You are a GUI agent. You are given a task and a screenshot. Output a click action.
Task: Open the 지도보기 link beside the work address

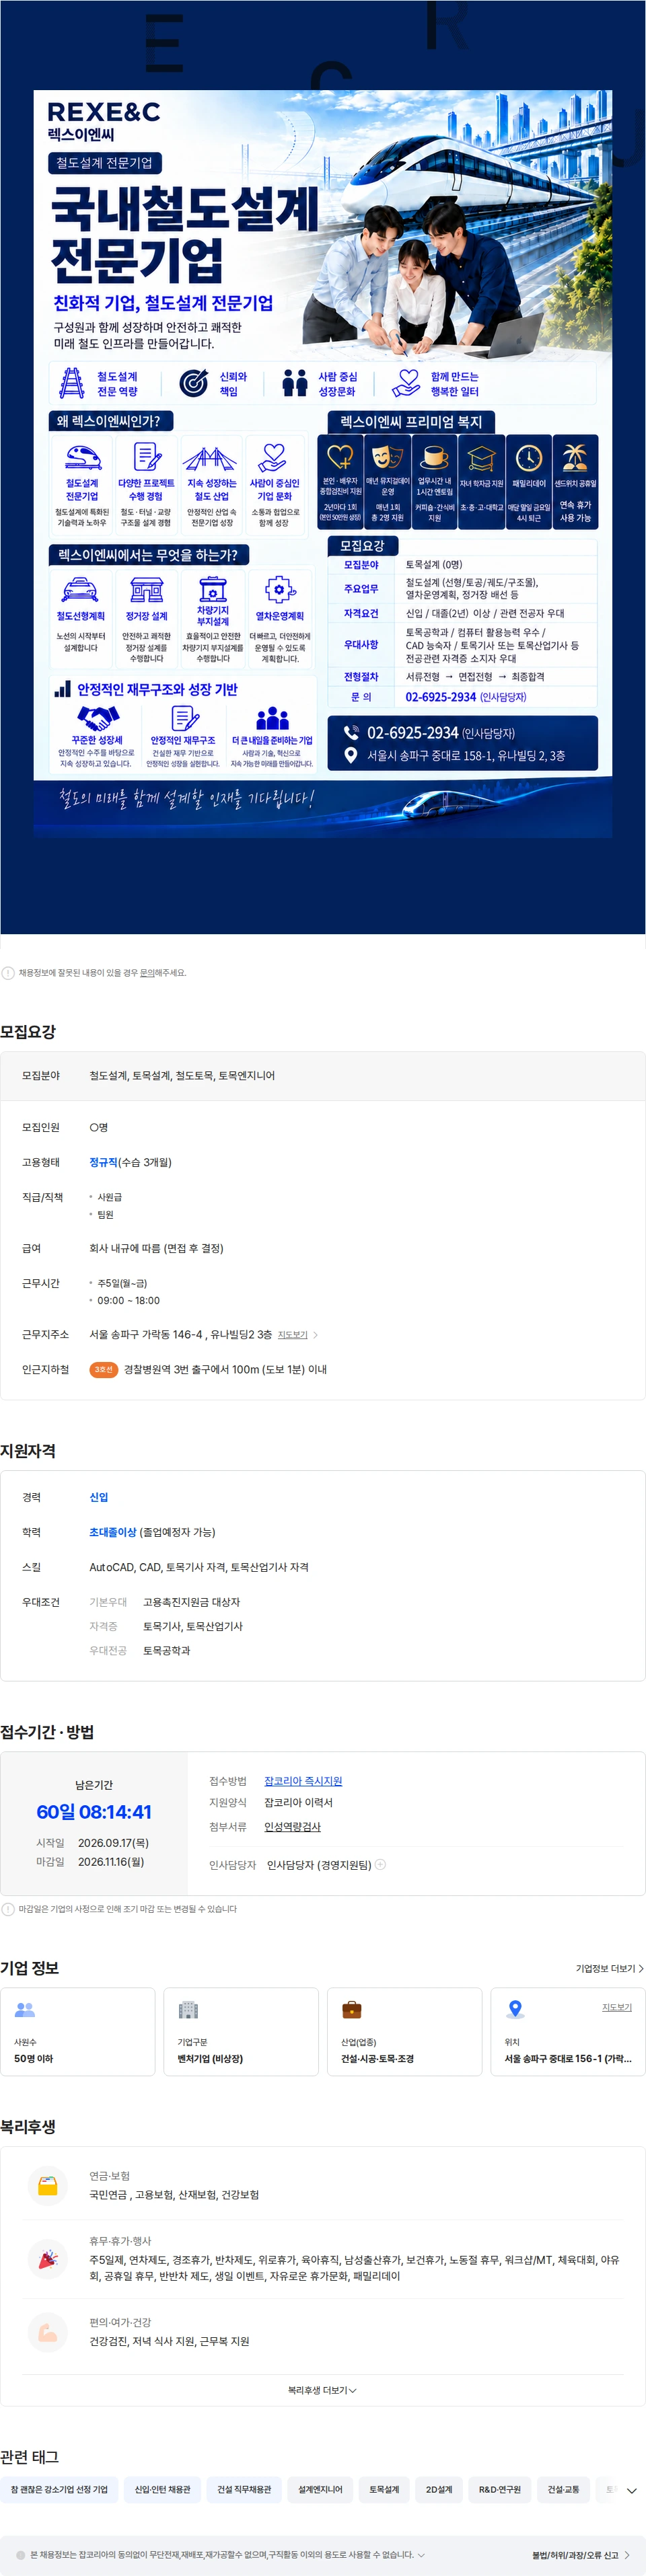[x=292, y=1335]
